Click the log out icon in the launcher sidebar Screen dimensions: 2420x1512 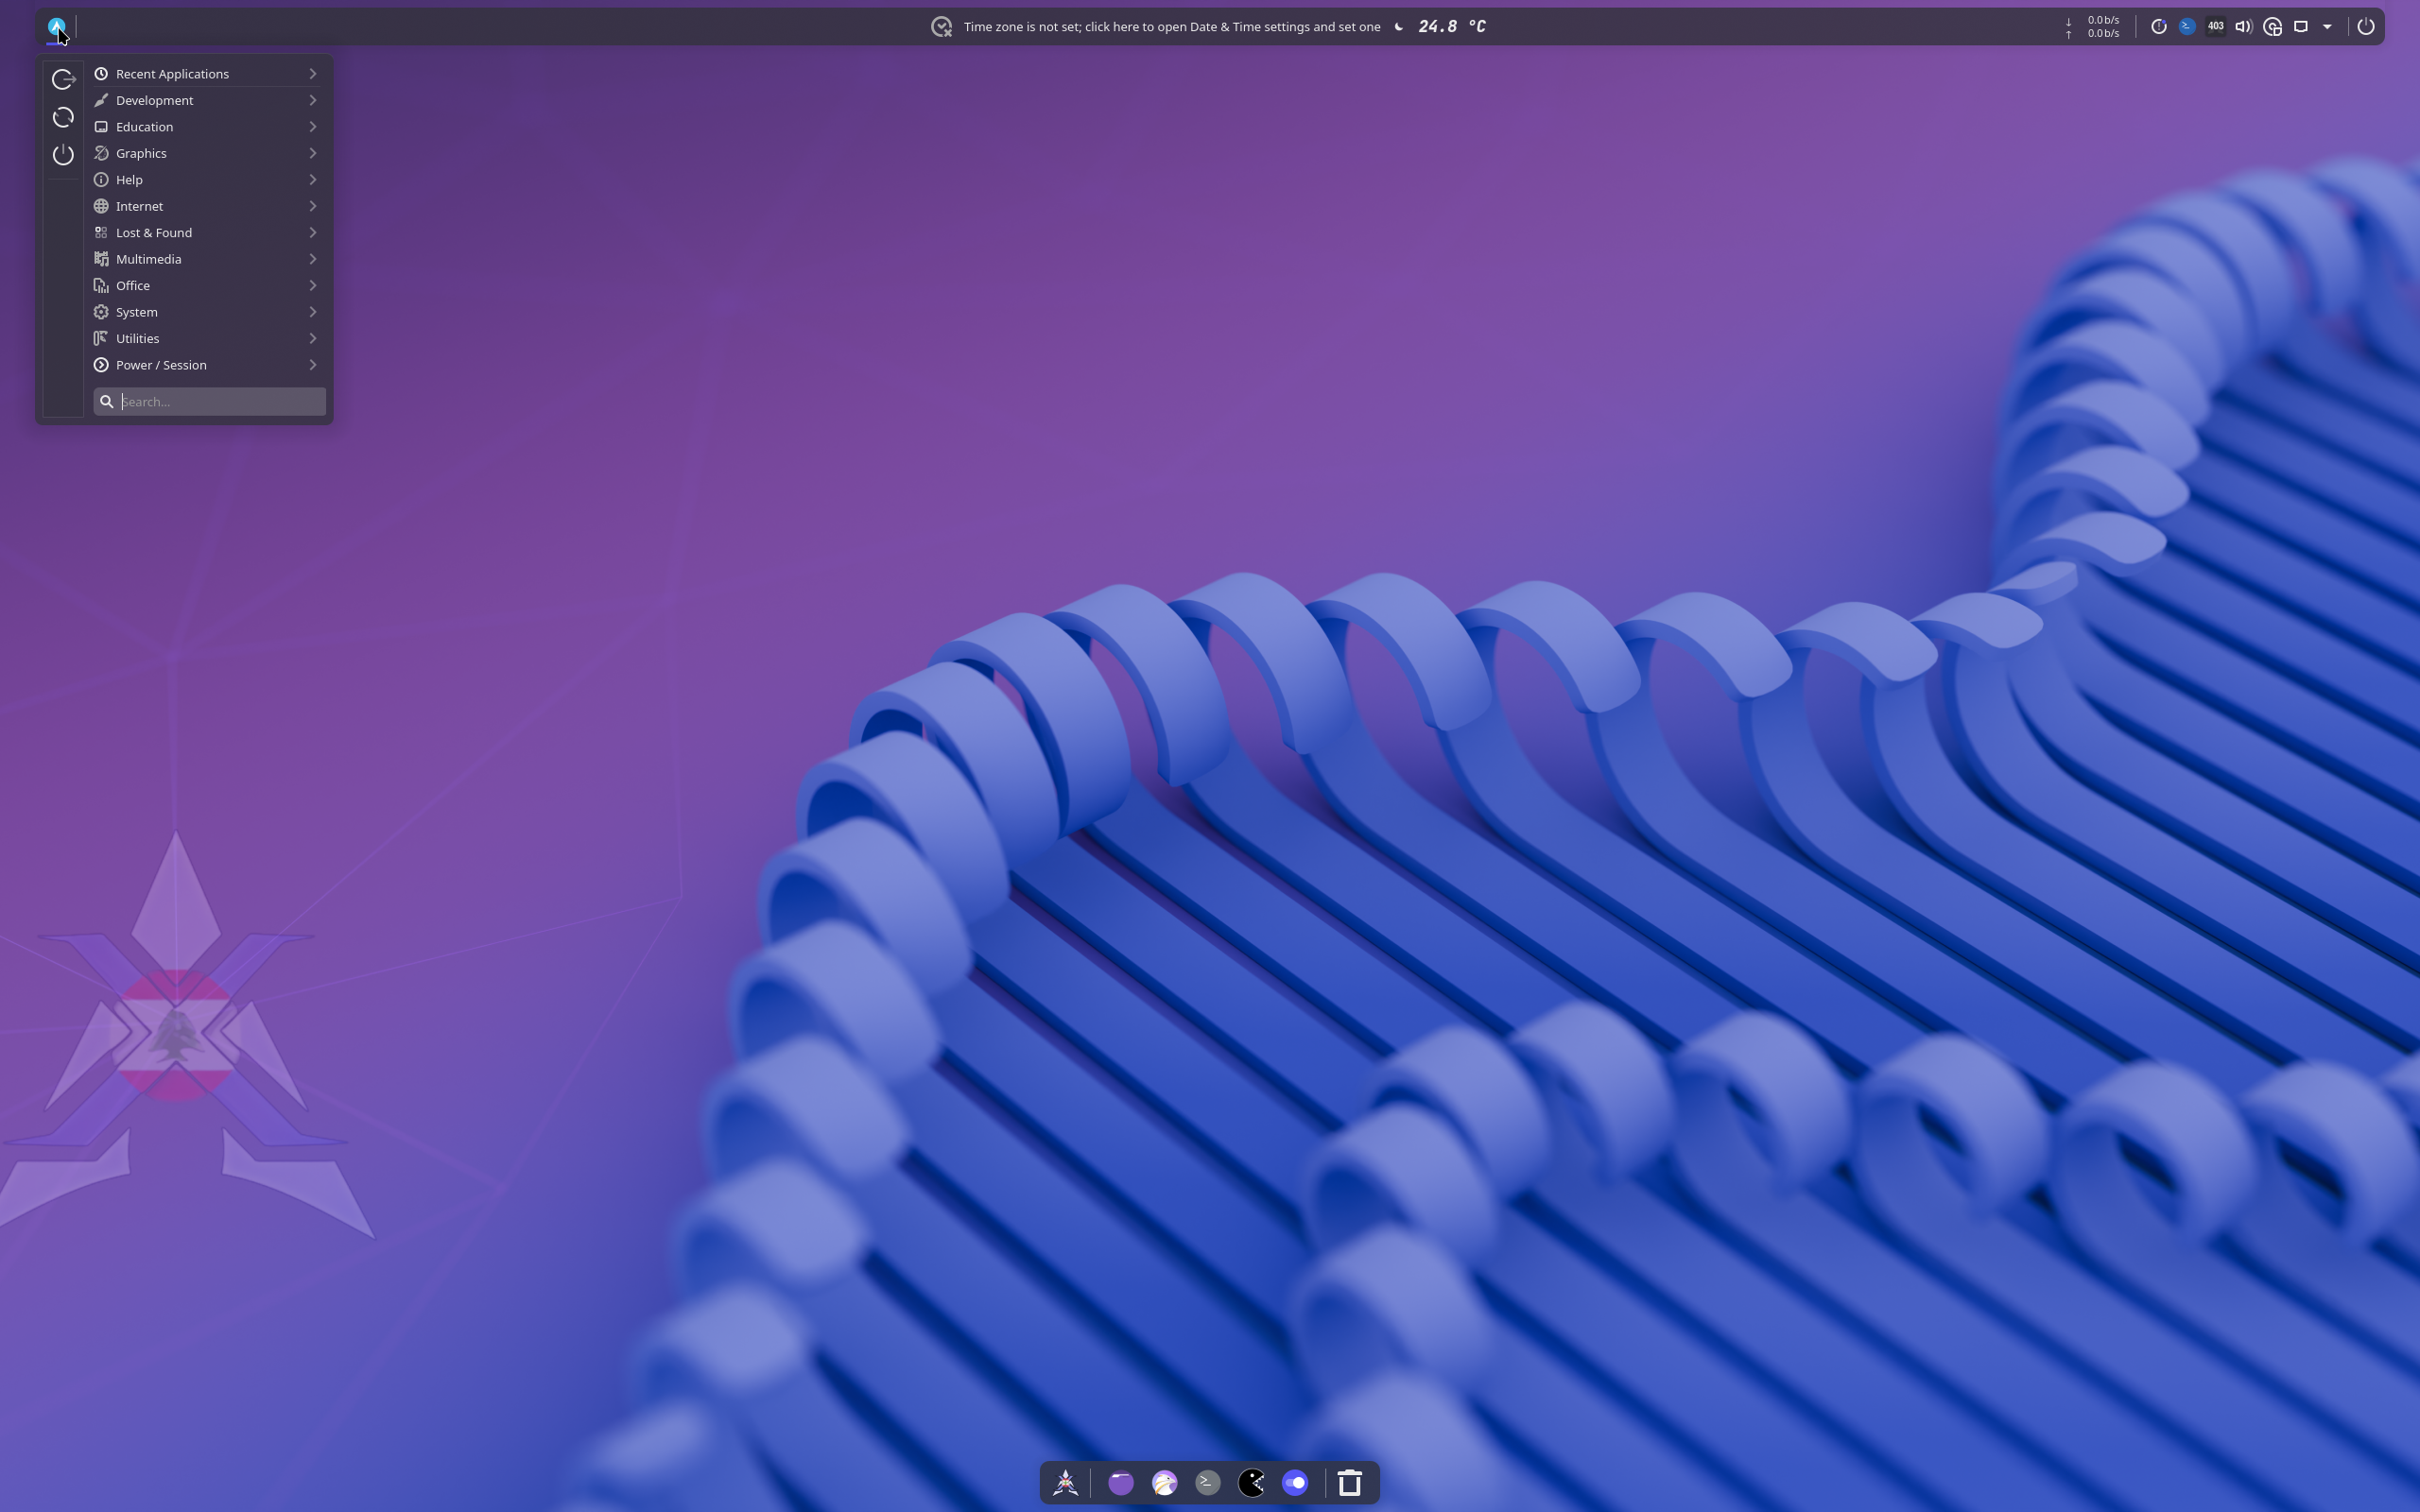63,79
